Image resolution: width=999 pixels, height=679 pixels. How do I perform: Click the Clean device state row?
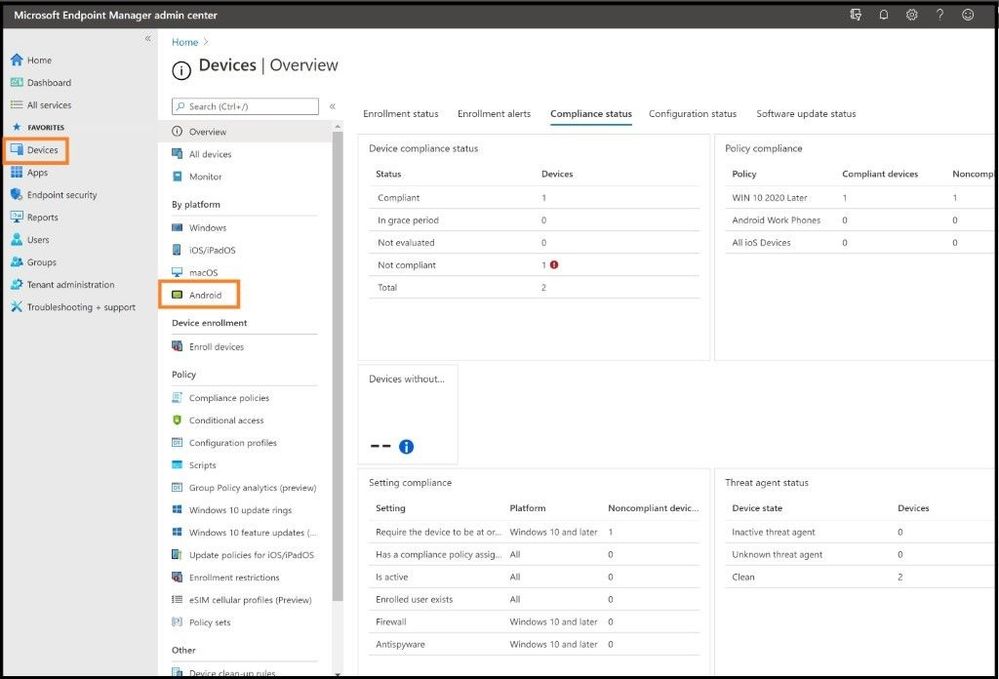[861, 577]
